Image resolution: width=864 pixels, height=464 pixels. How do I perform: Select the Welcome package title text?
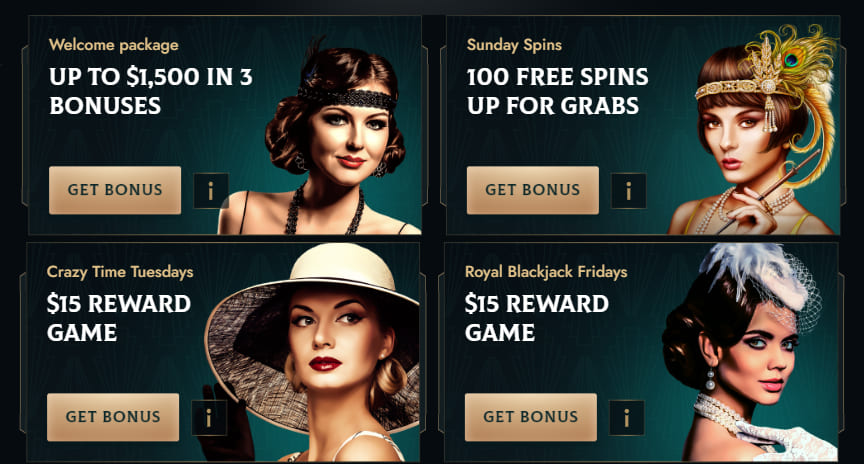(114, 45)
